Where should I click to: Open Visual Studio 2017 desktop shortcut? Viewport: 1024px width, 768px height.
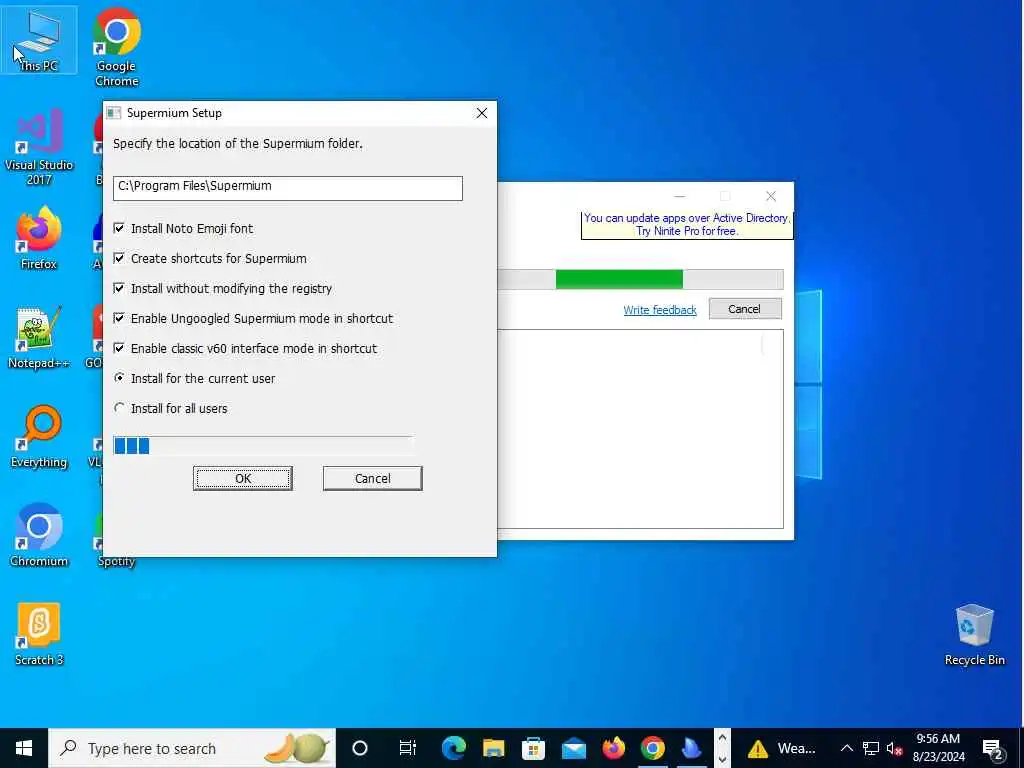click(x=39, y=148)
